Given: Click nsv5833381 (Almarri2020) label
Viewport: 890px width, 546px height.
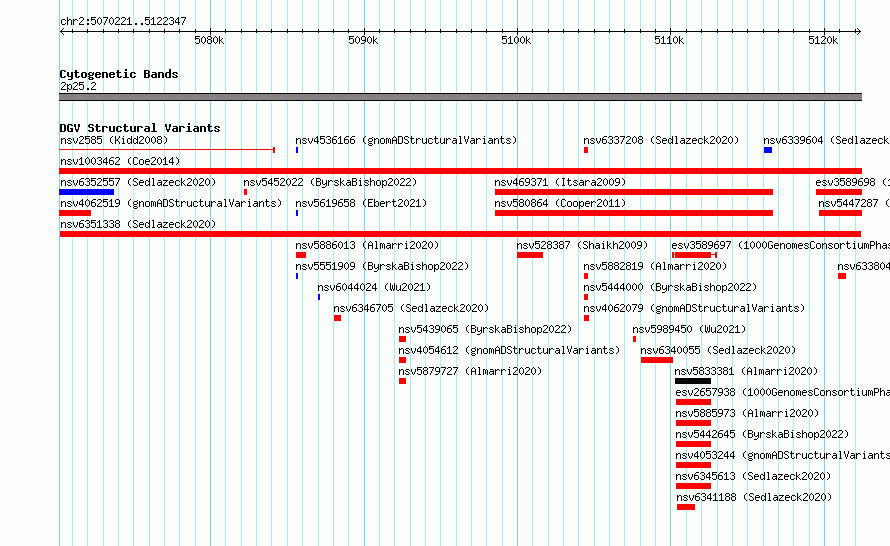Looking at the screenshot, I should coord(746,371).
